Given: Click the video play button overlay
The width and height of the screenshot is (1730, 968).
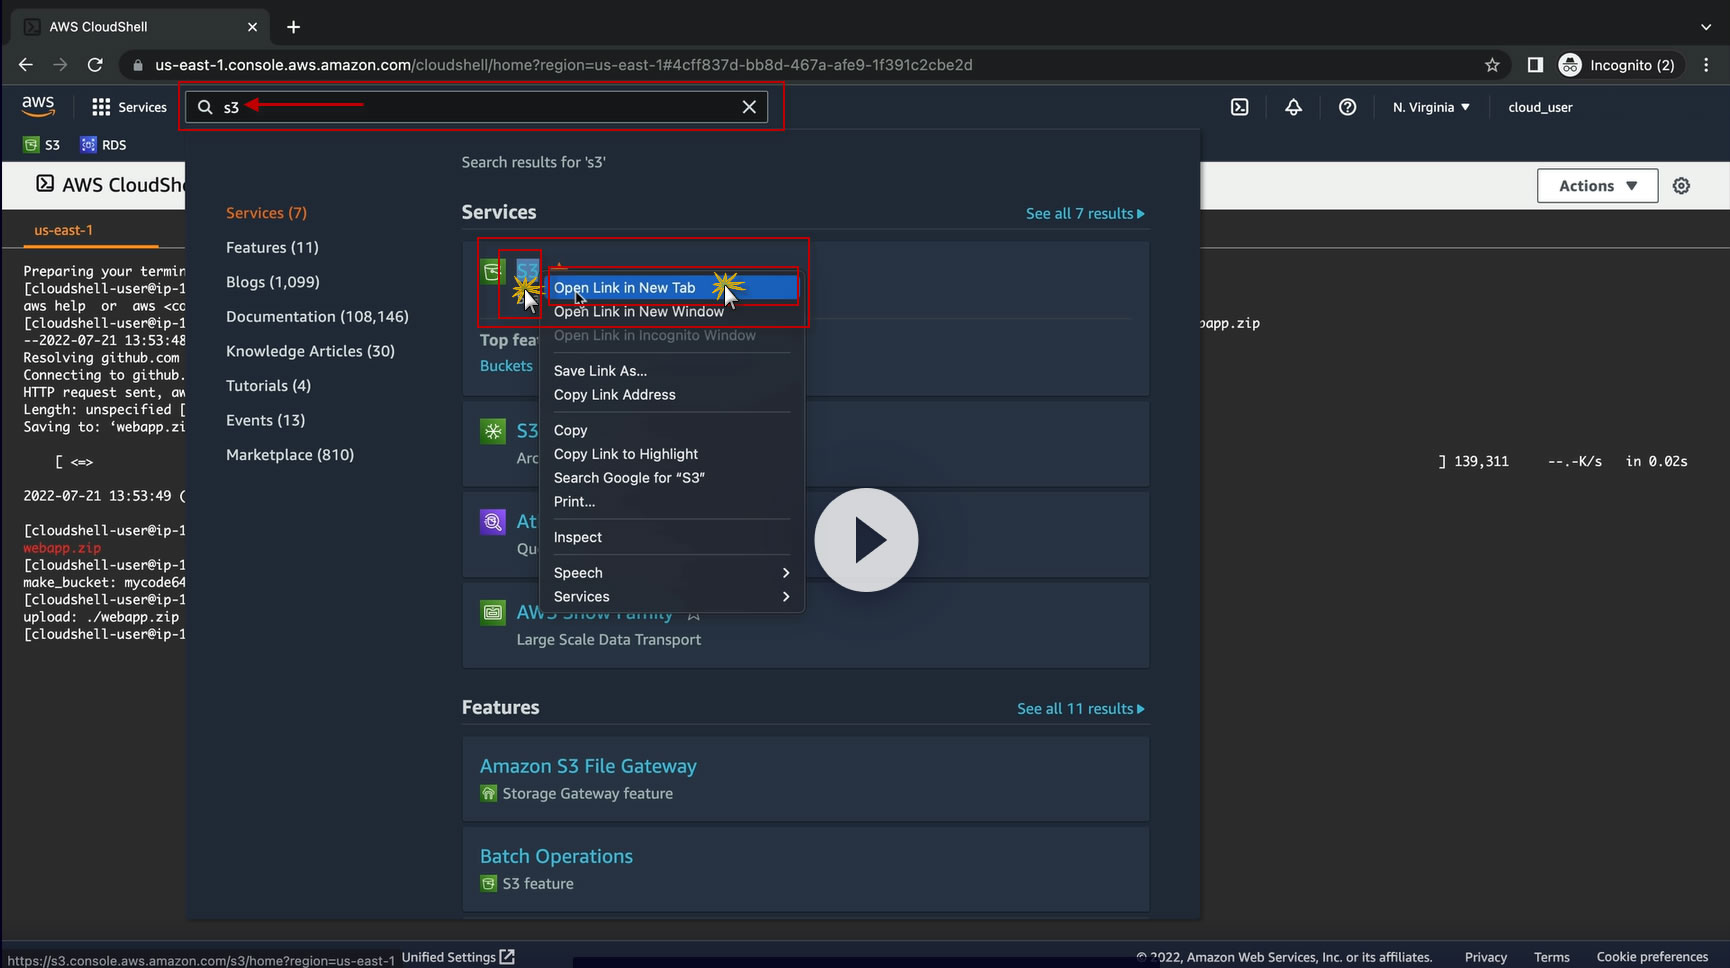Looking at the screenshot, I should coord(866,540).
